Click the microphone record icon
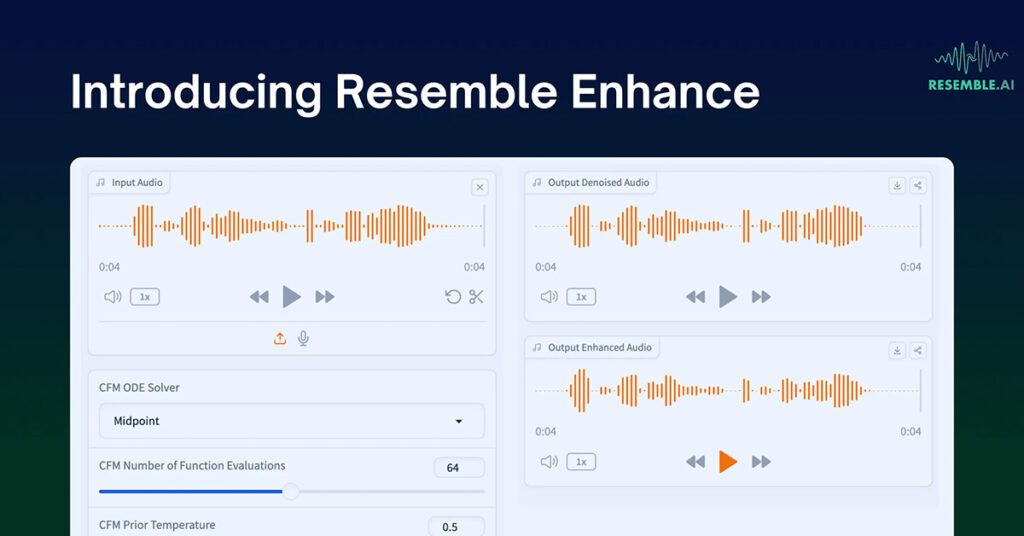The width and height of the screenshot is (1024, 536). pos(303,339)
